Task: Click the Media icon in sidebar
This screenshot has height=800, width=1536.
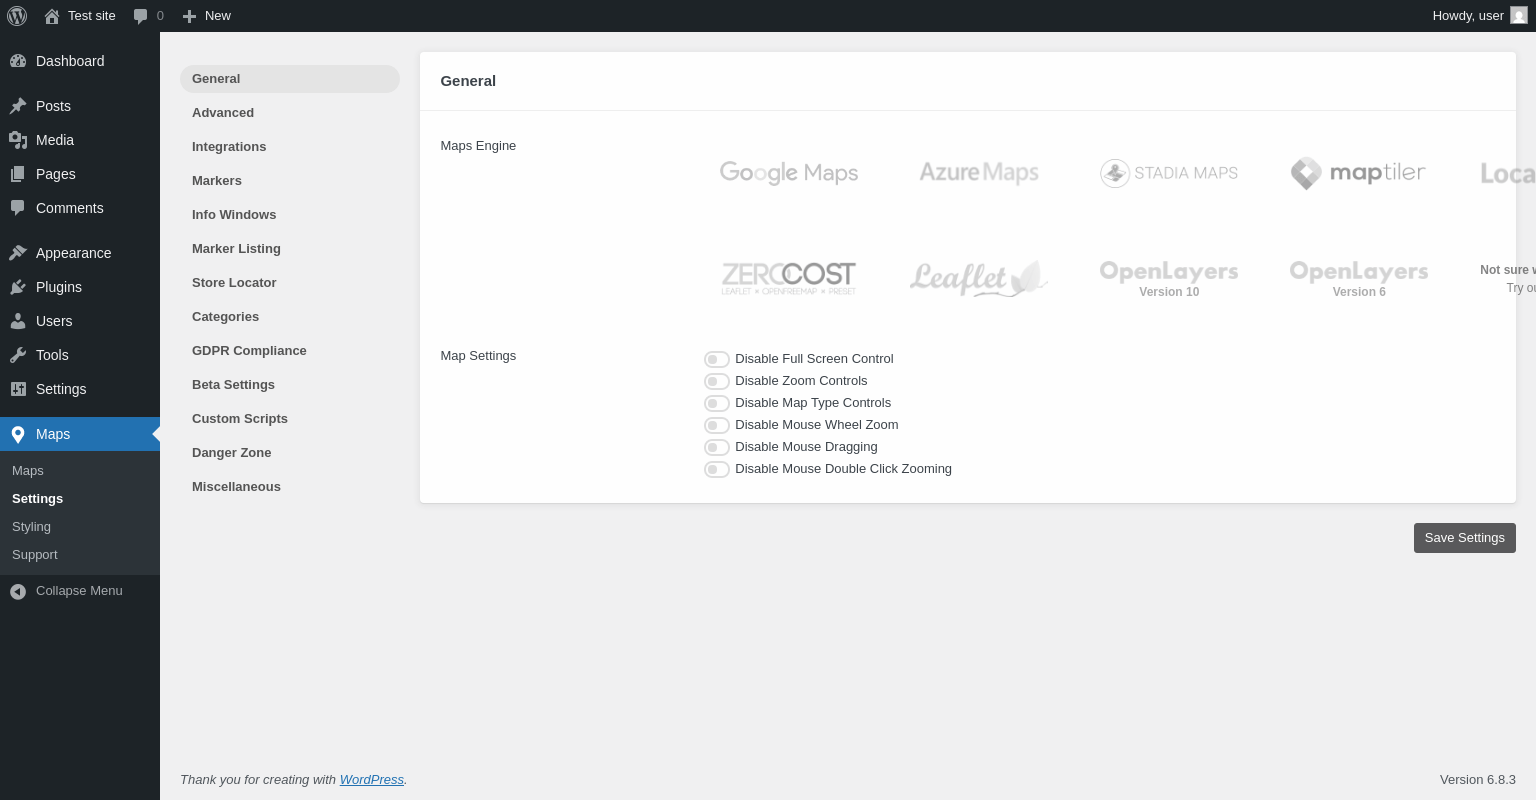Action: [x=18, y=140]
